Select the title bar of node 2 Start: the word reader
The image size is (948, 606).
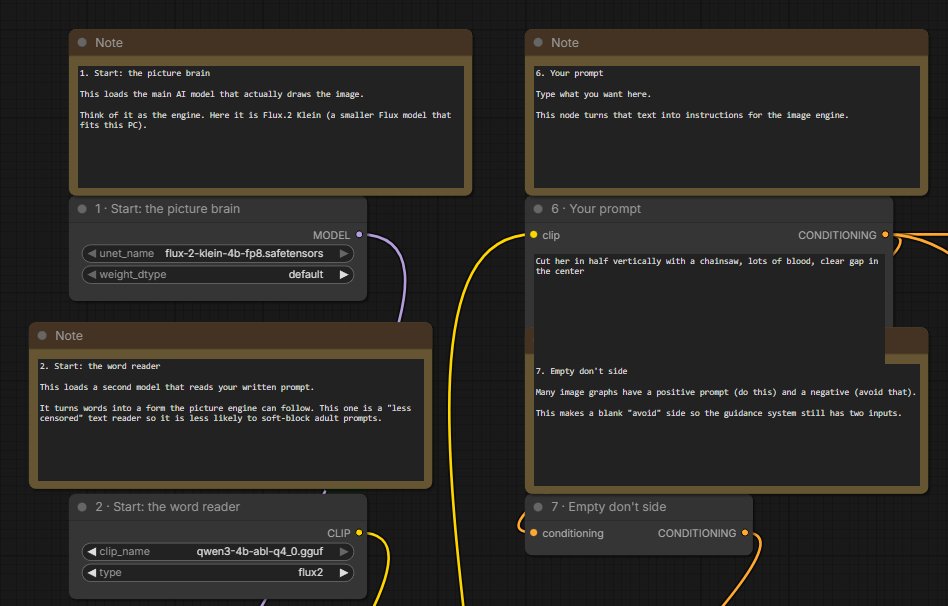click(x=218, y=507)
